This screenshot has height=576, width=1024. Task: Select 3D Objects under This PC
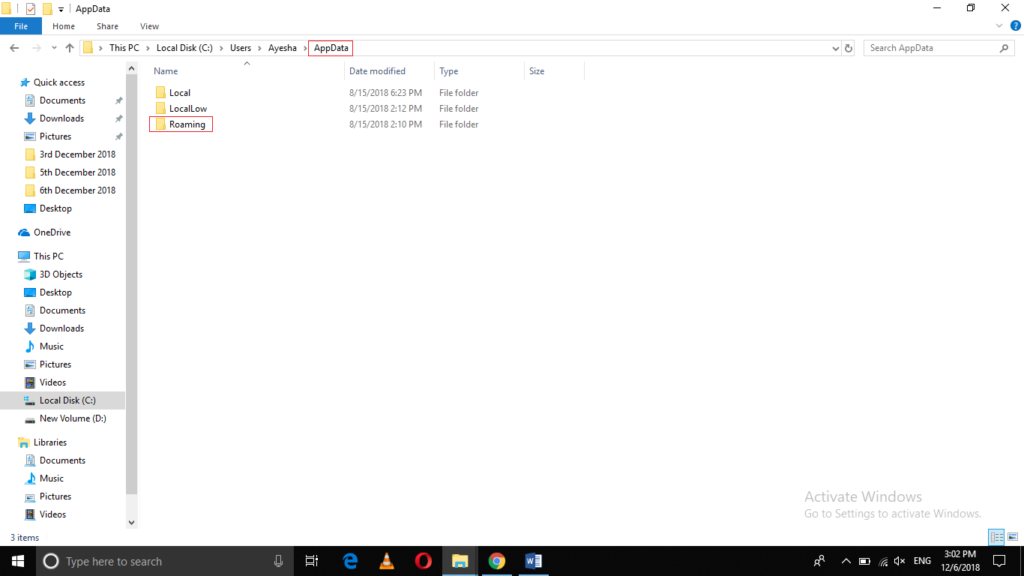coord(60,274)
